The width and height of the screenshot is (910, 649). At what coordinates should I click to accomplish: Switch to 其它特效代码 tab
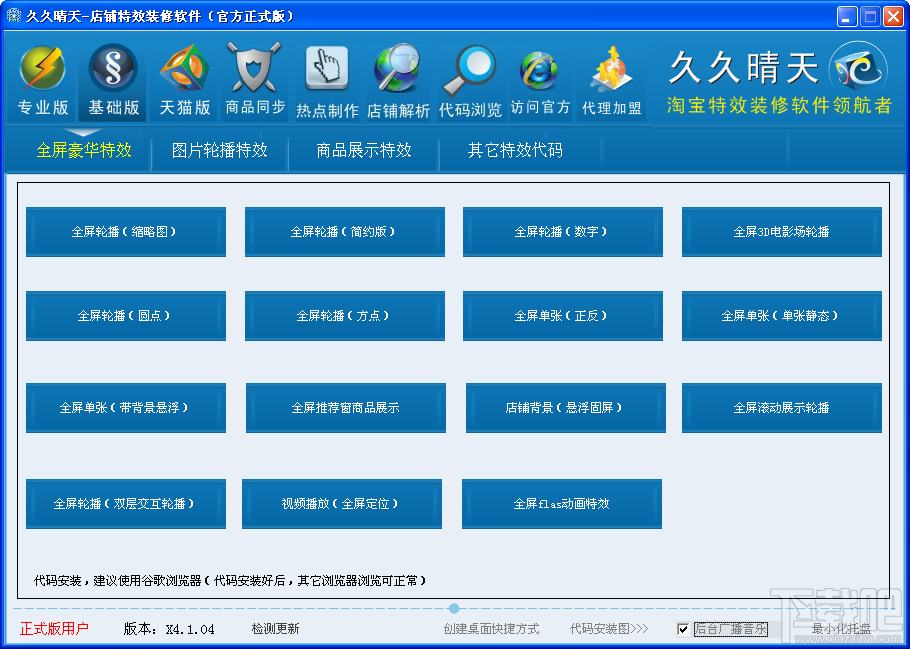point(515,150)
